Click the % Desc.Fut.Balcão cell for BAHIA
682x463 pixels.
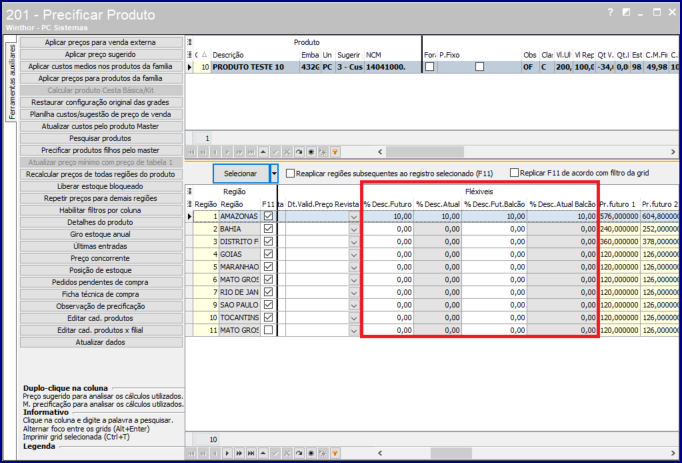(494, 229)
